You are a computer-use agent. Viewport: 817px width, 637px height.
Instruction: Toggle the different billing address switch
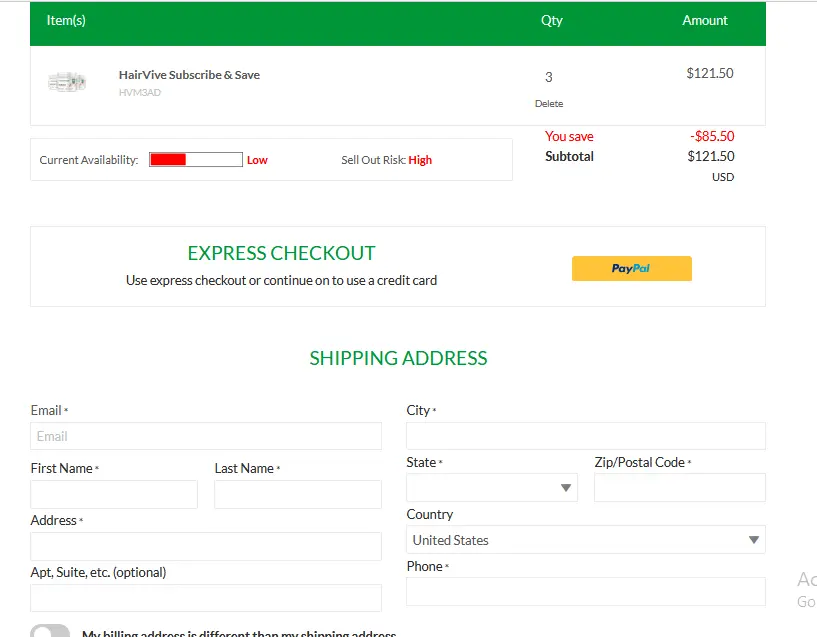coord(50,632)
